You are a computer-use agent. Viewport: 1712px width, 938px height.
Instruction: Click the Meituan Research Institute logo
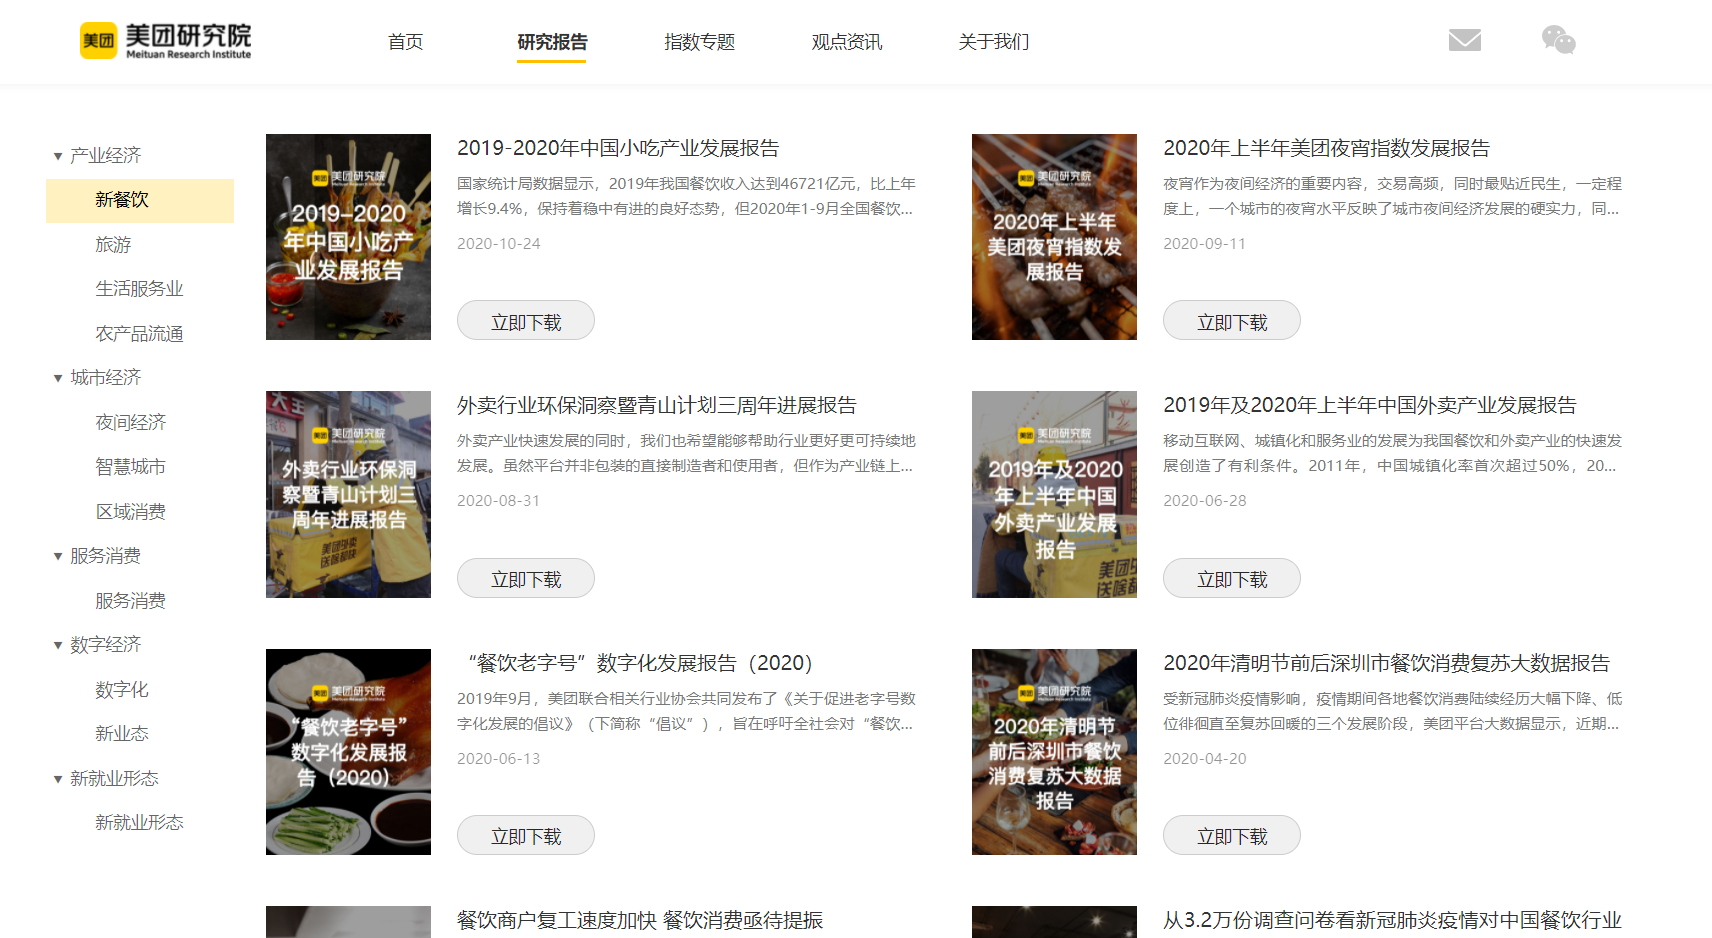coord(165,41)
